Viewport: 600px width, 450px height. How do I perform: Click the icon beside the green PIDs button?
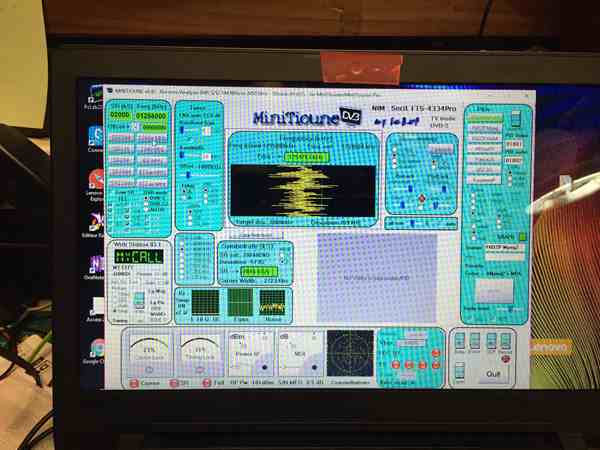coord(516,118)
